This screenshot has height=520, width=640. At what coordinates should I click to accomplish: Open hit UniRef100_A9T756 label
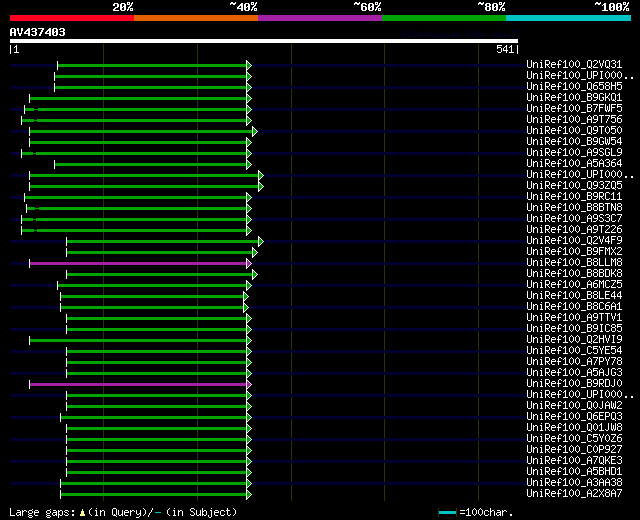click(574, 119)
